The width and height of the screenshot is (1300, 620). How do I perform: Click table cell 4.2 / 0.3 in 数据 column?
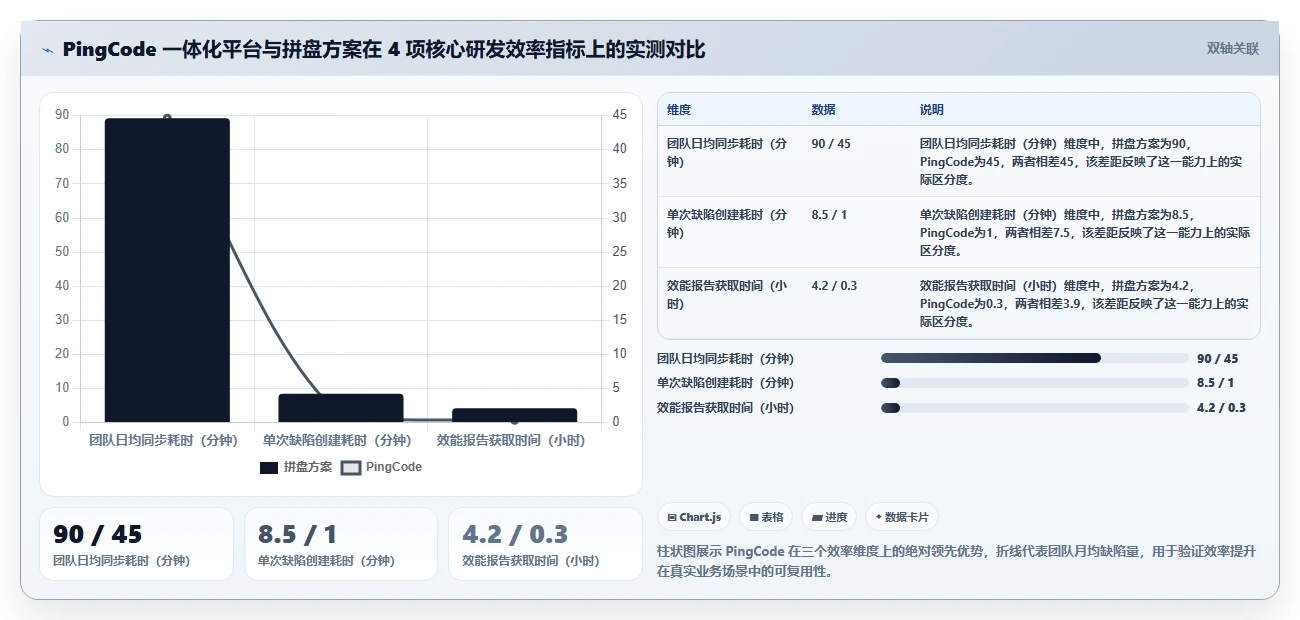pos(834,286)
